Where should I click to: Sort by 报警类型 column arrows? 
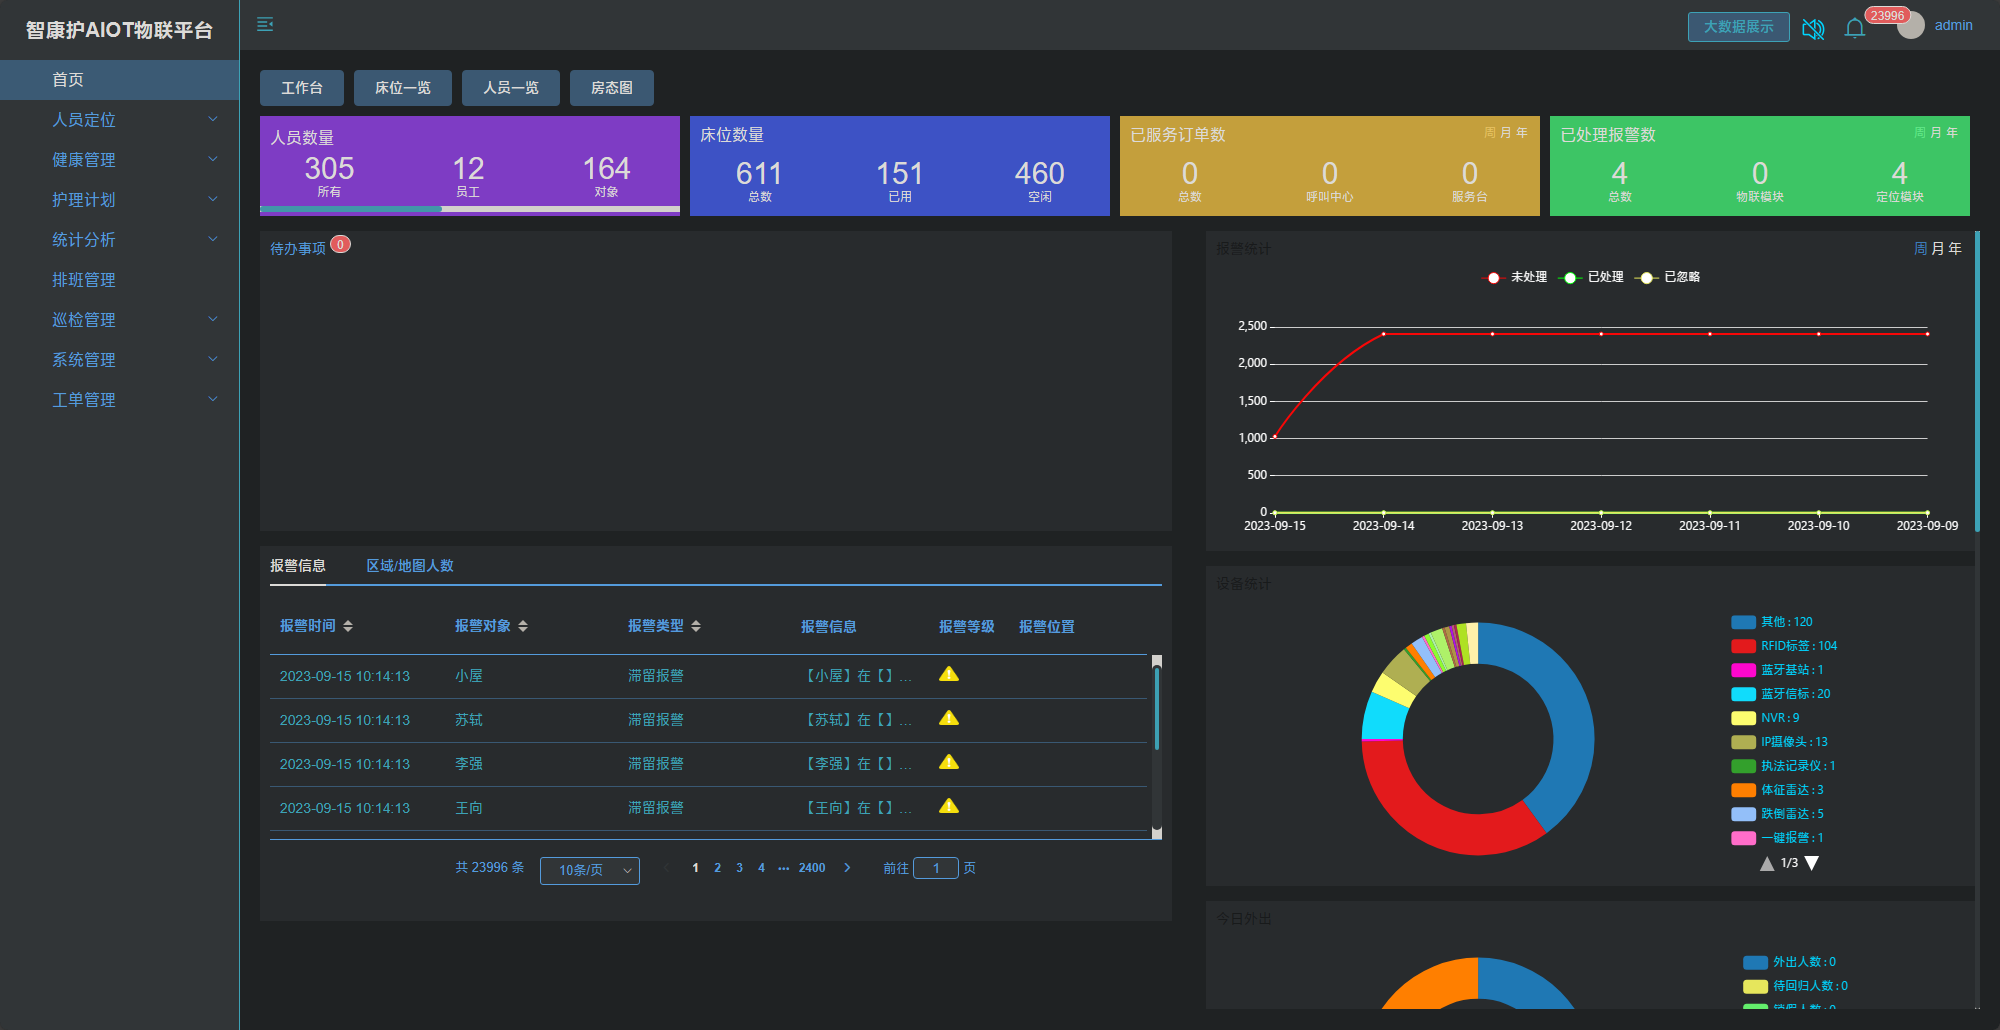pos(696,626)
